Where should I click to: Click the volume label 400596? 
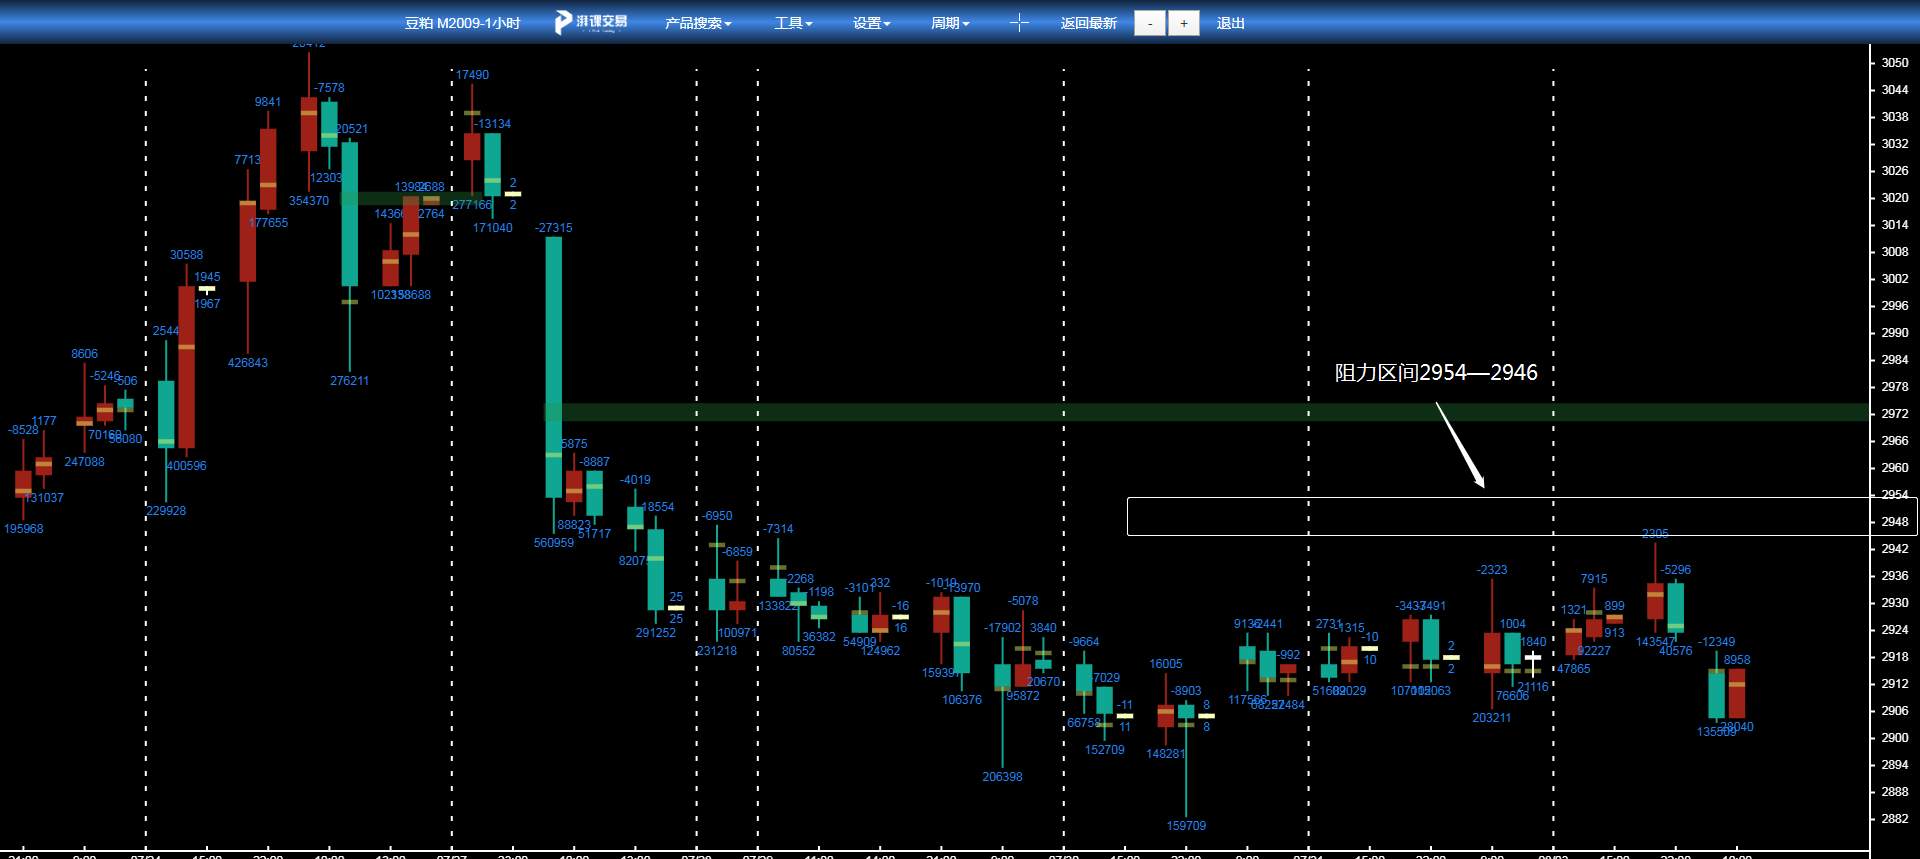(186, 466)
